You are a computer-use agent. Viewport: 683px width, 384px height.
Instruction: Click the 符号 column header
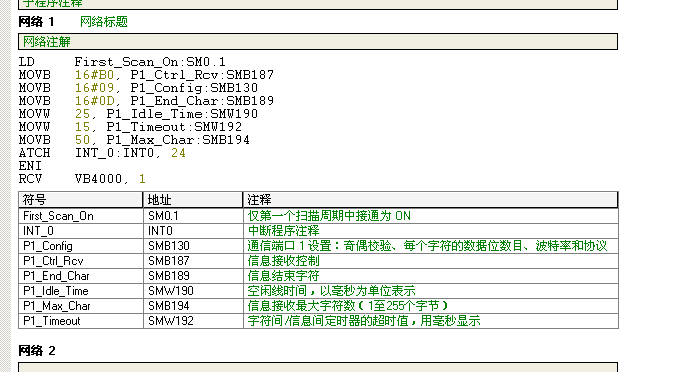[81, 200]
